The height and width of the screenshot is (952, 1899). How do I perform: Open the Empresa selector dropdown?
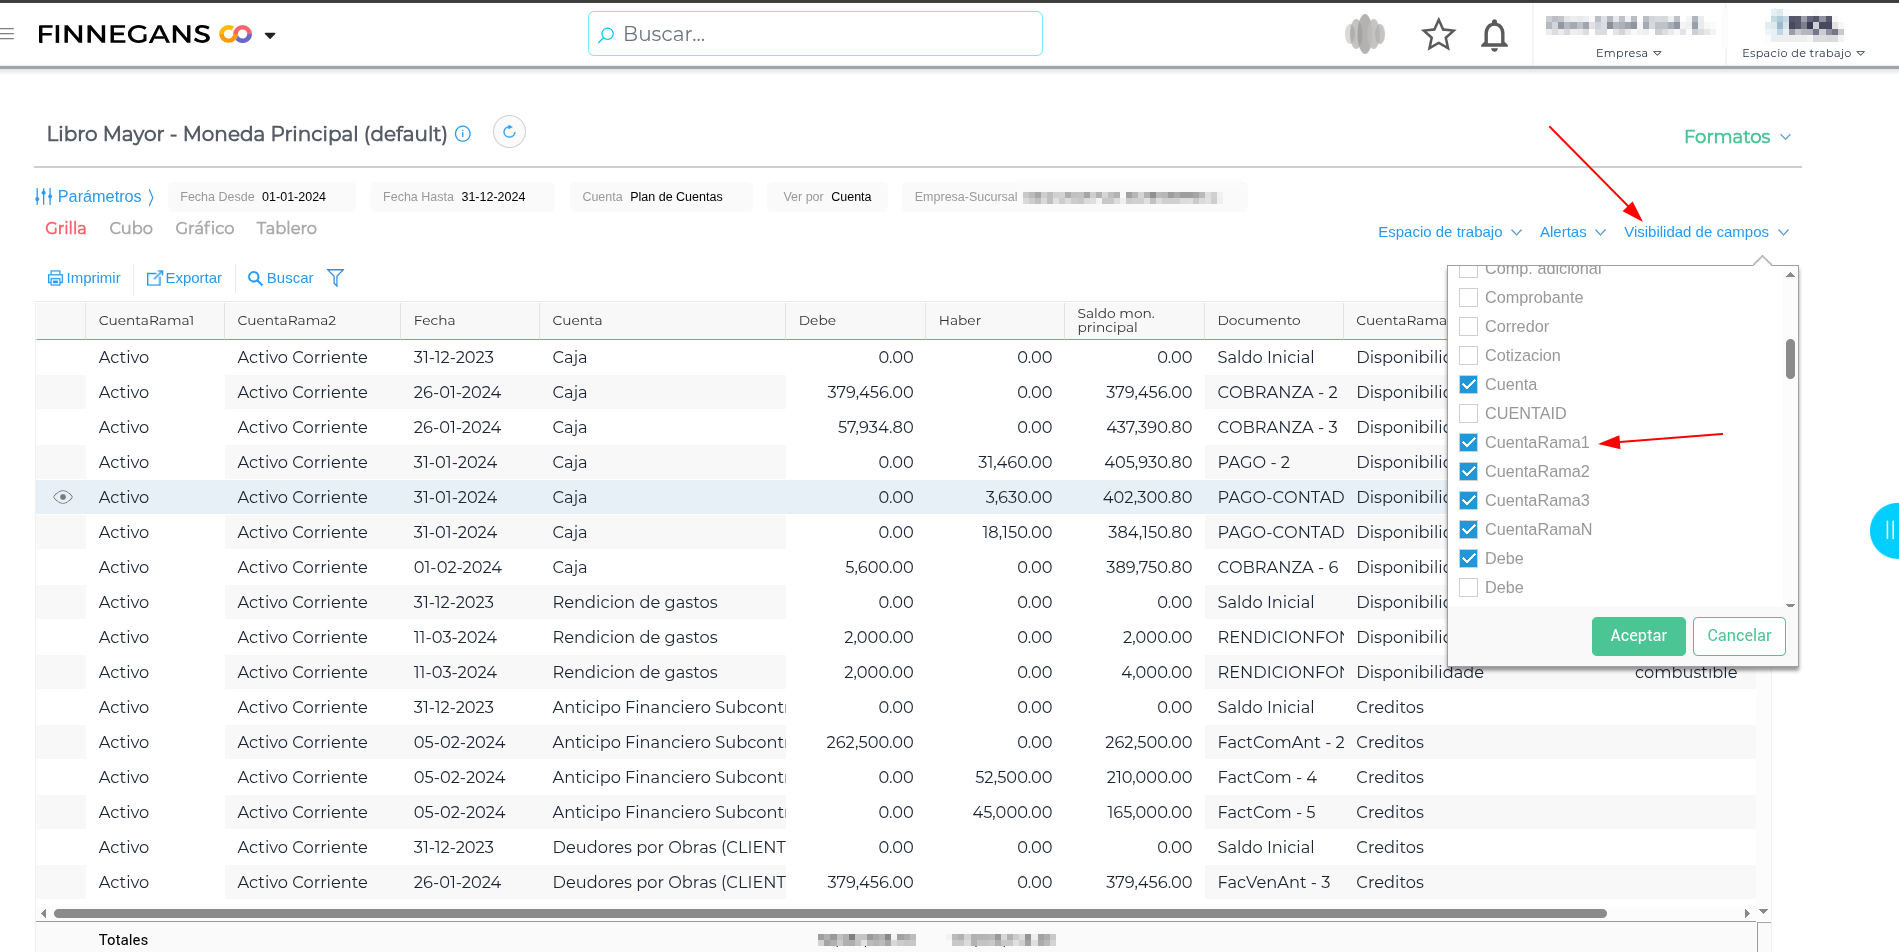click(x=1628, y=53)
